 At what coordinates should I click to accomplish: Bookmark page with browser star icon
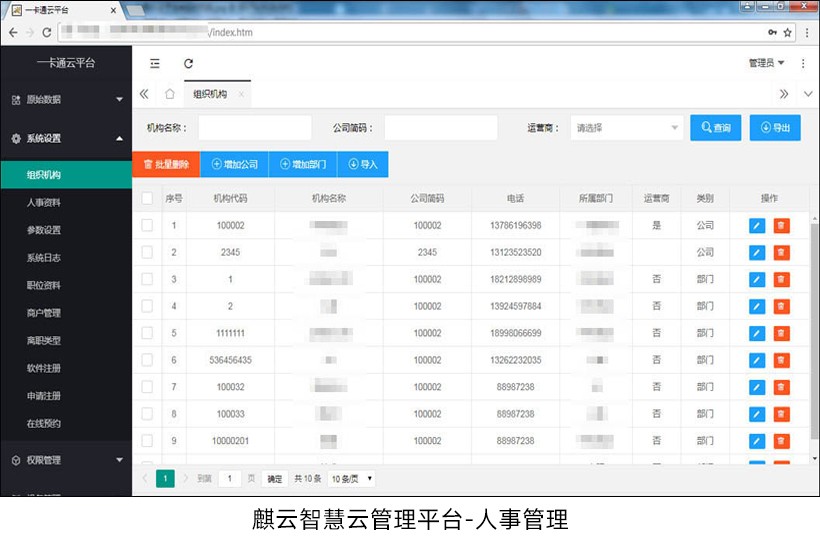pyautogui.click(x=788, y=32)
